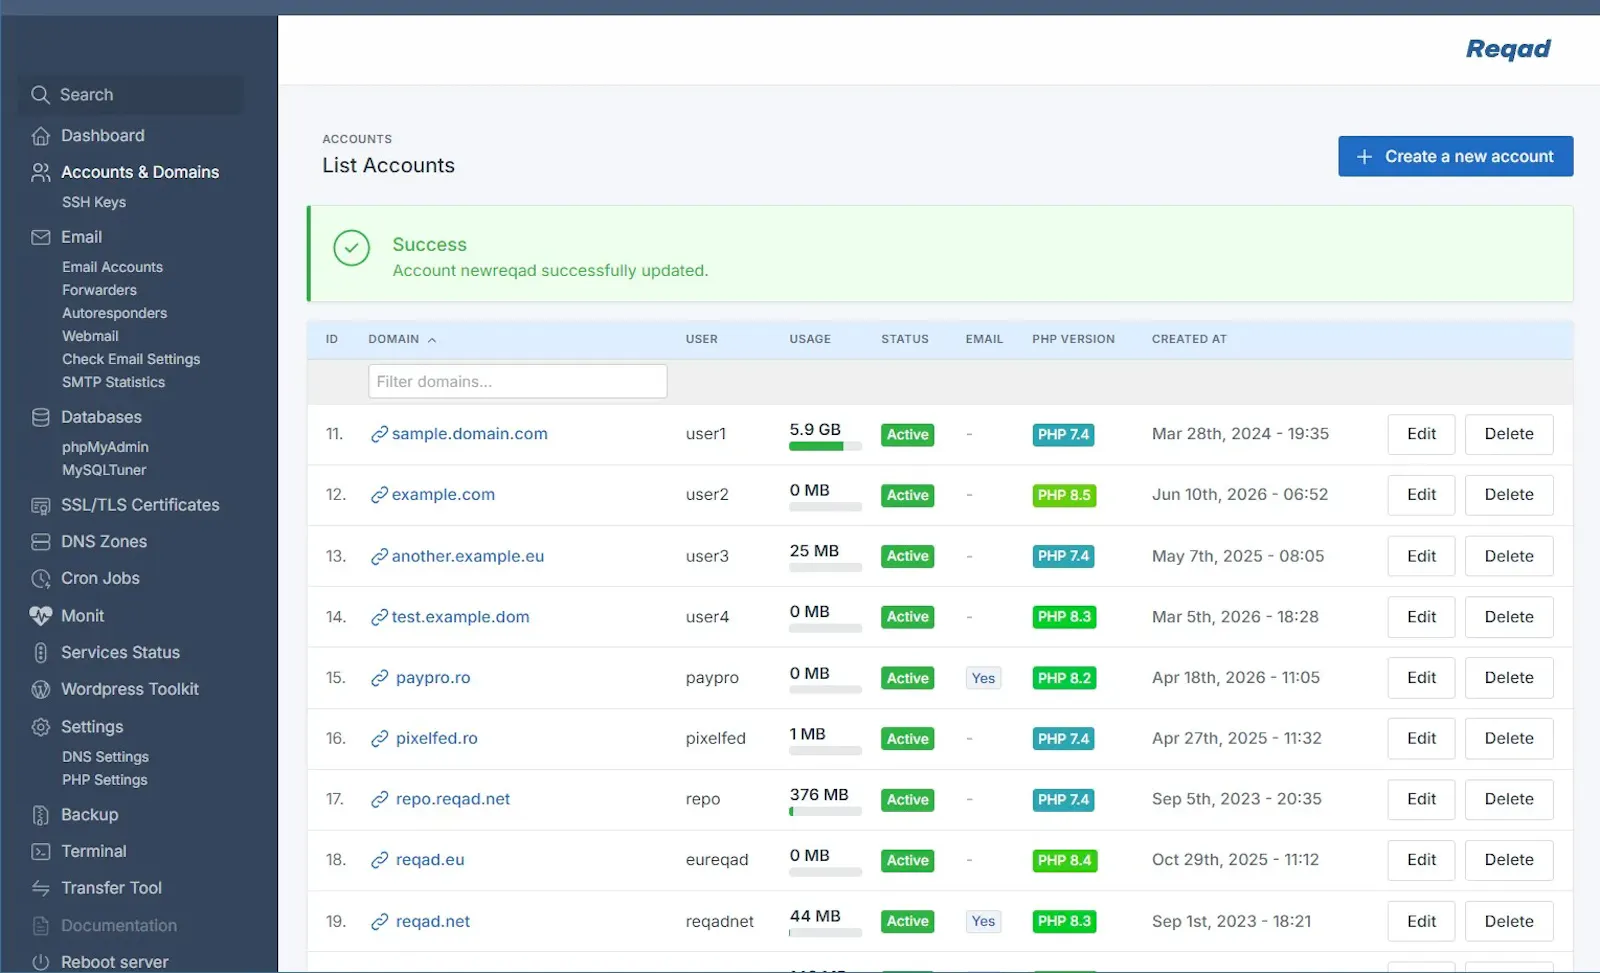Viewport: 1600px width, 973px height.
Task: Open Webmail menu item
Action: 90,336
